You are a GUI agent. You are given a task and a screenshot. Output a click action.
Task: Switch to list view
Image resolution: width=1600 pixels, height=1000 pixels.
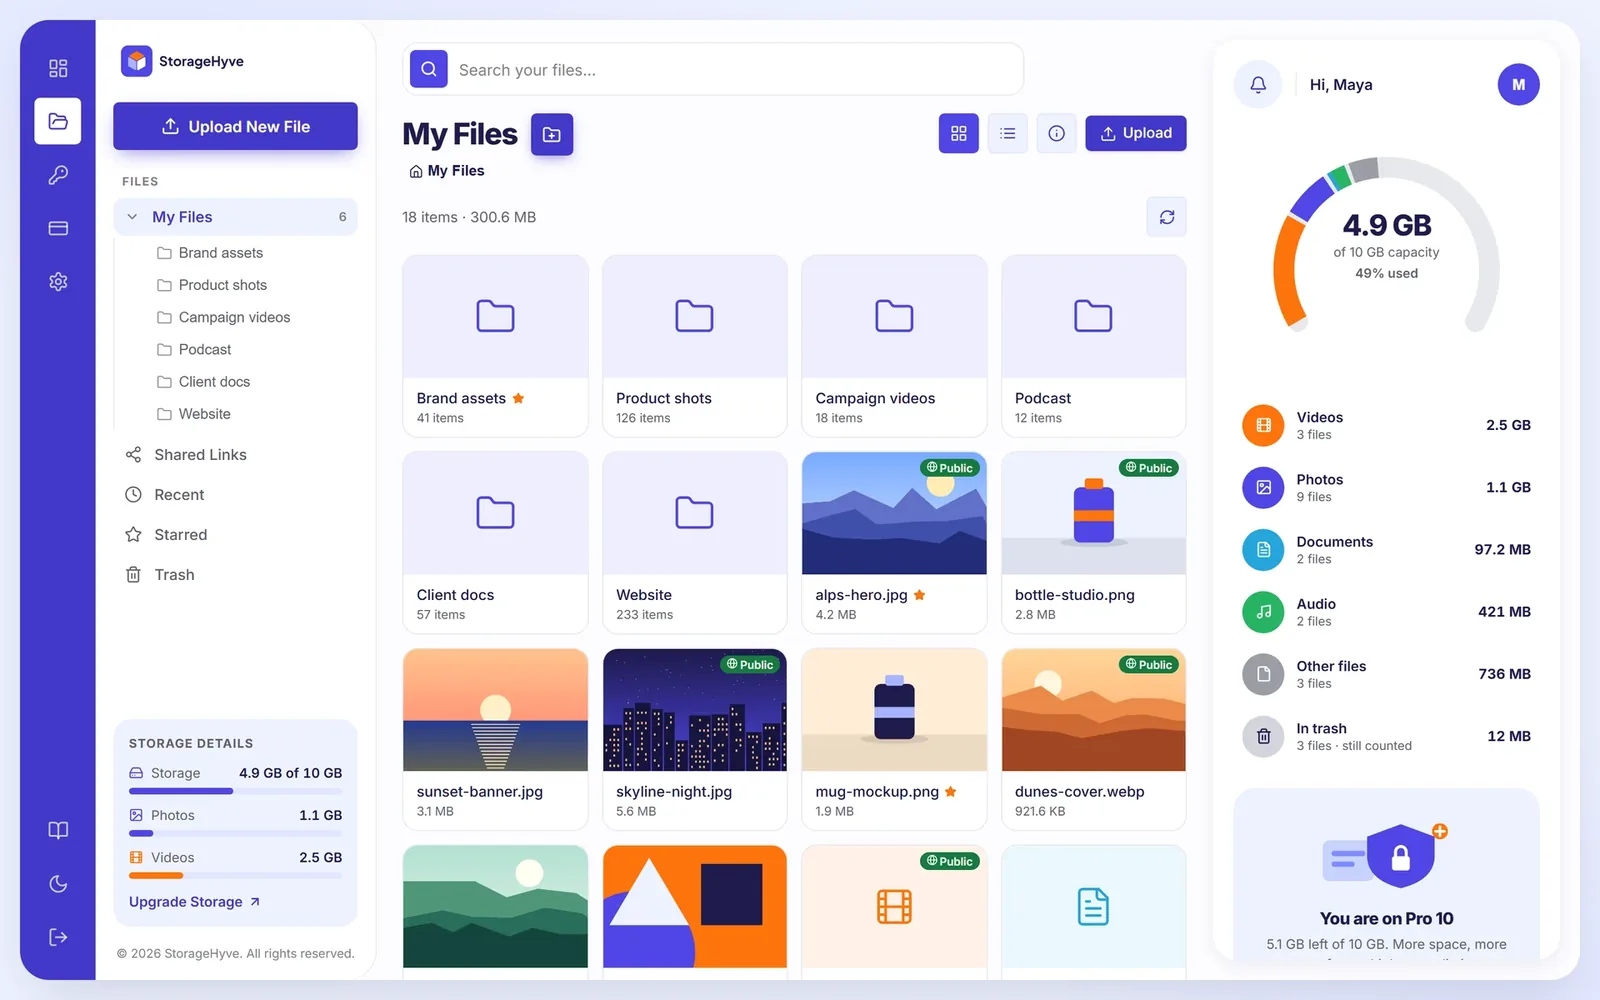tap(1007, 133)
